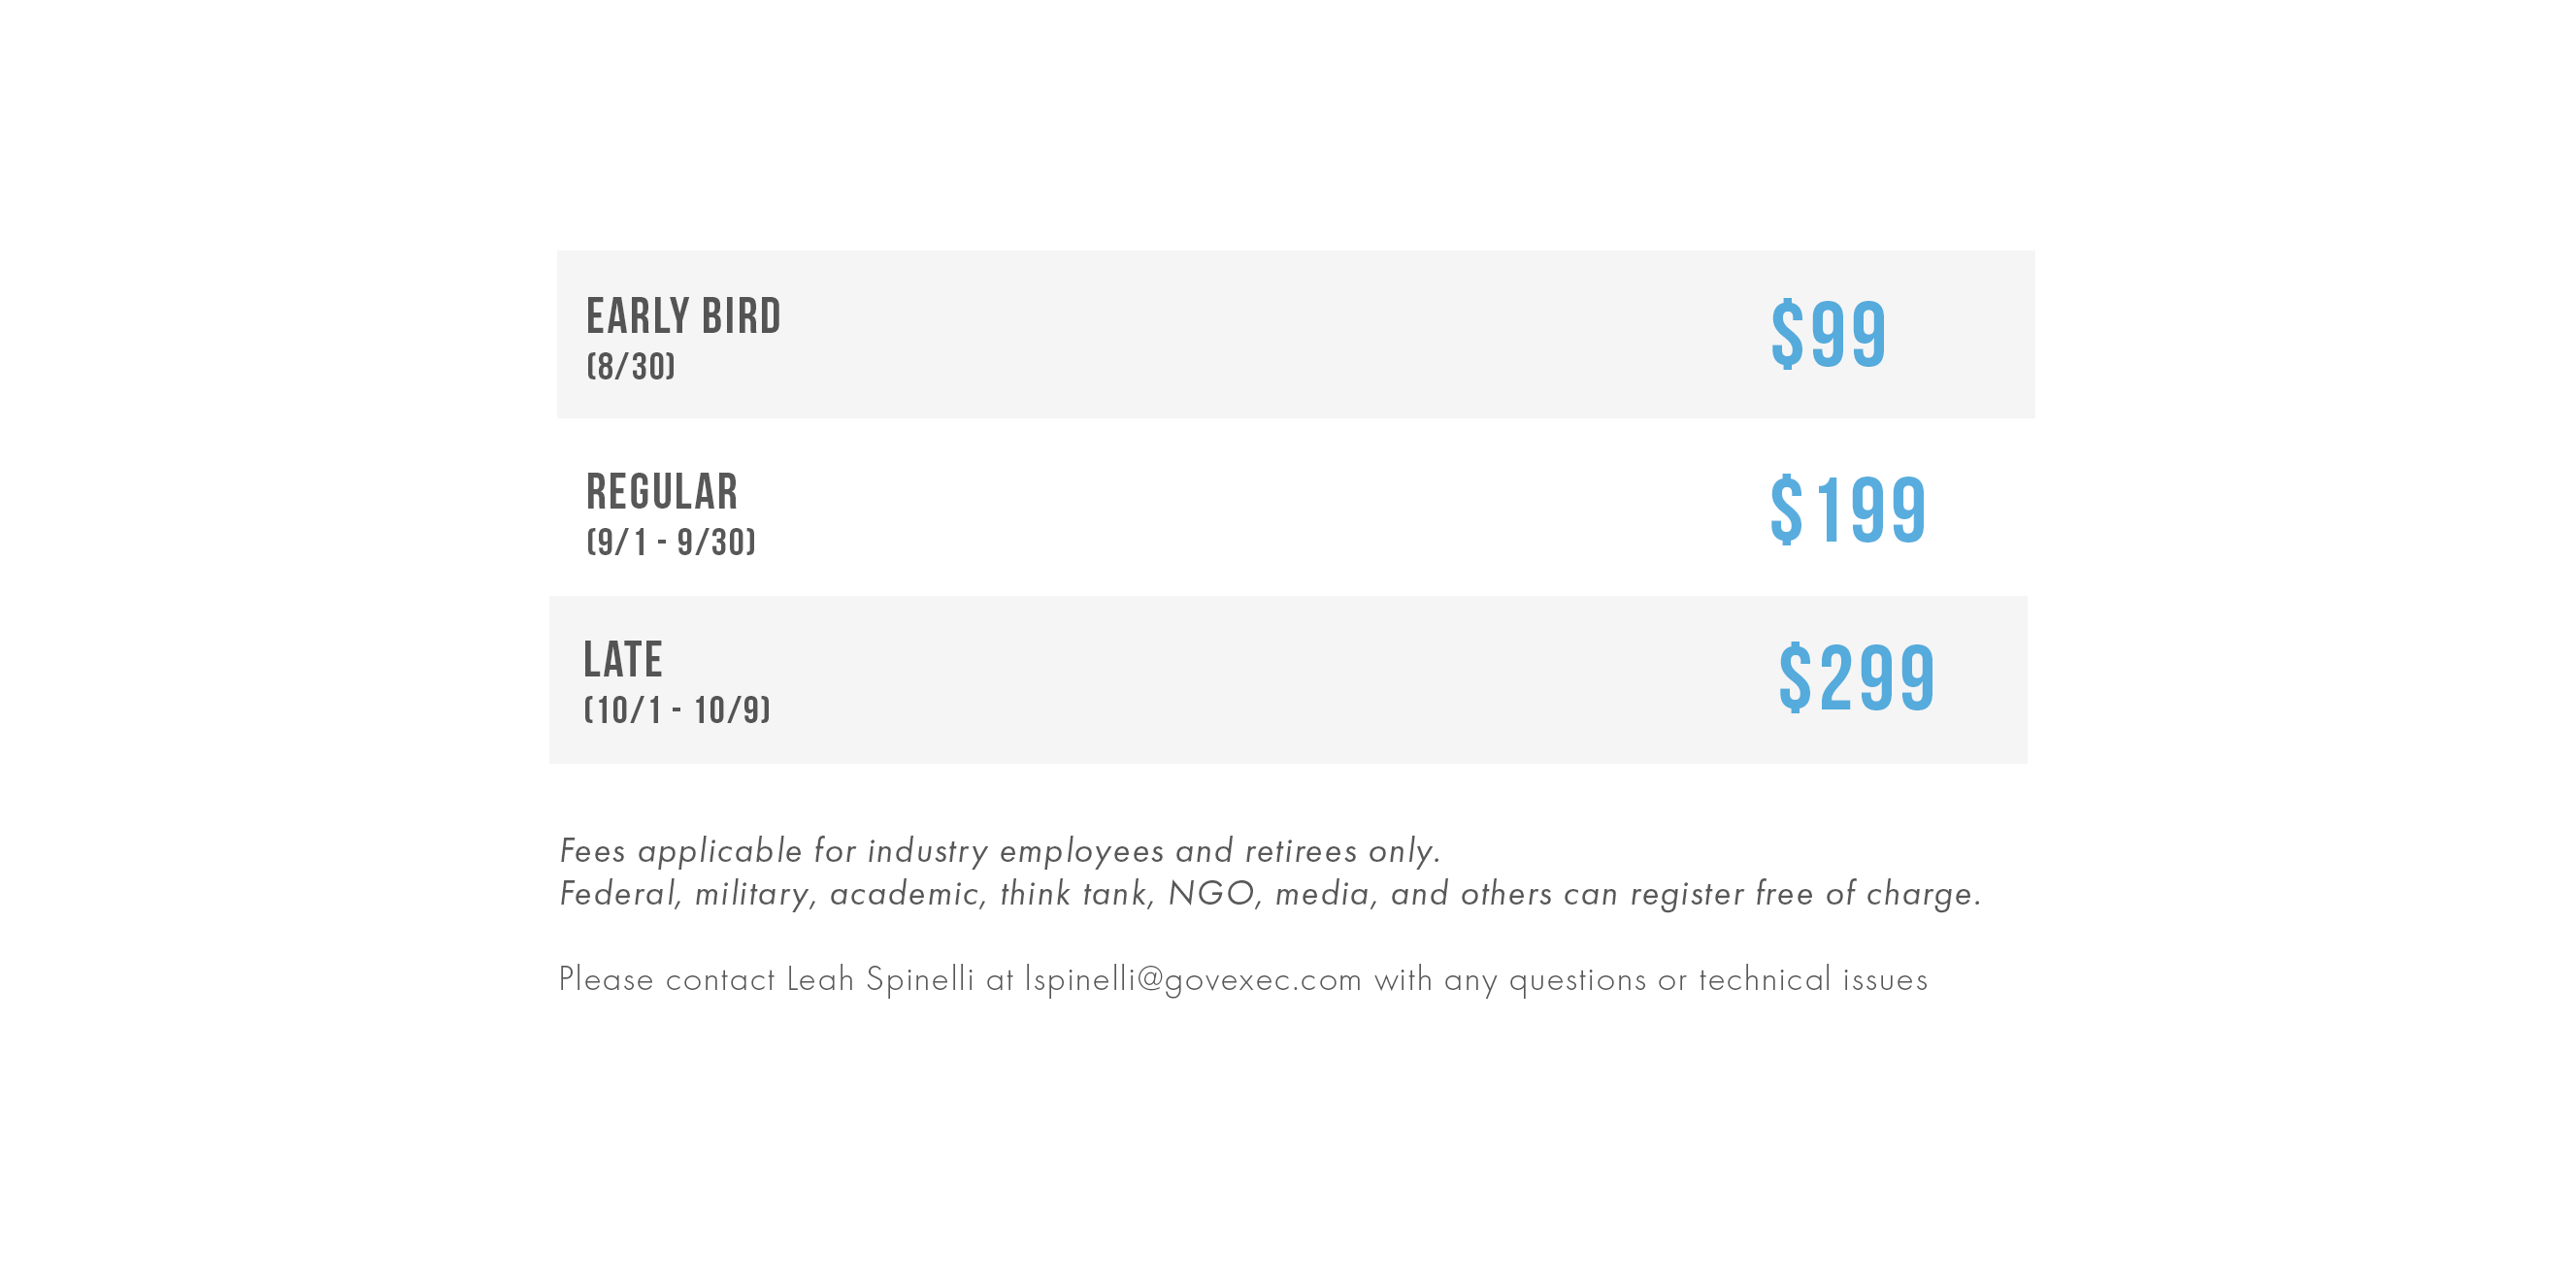Click the Regular pricing heading

point(662,492)
